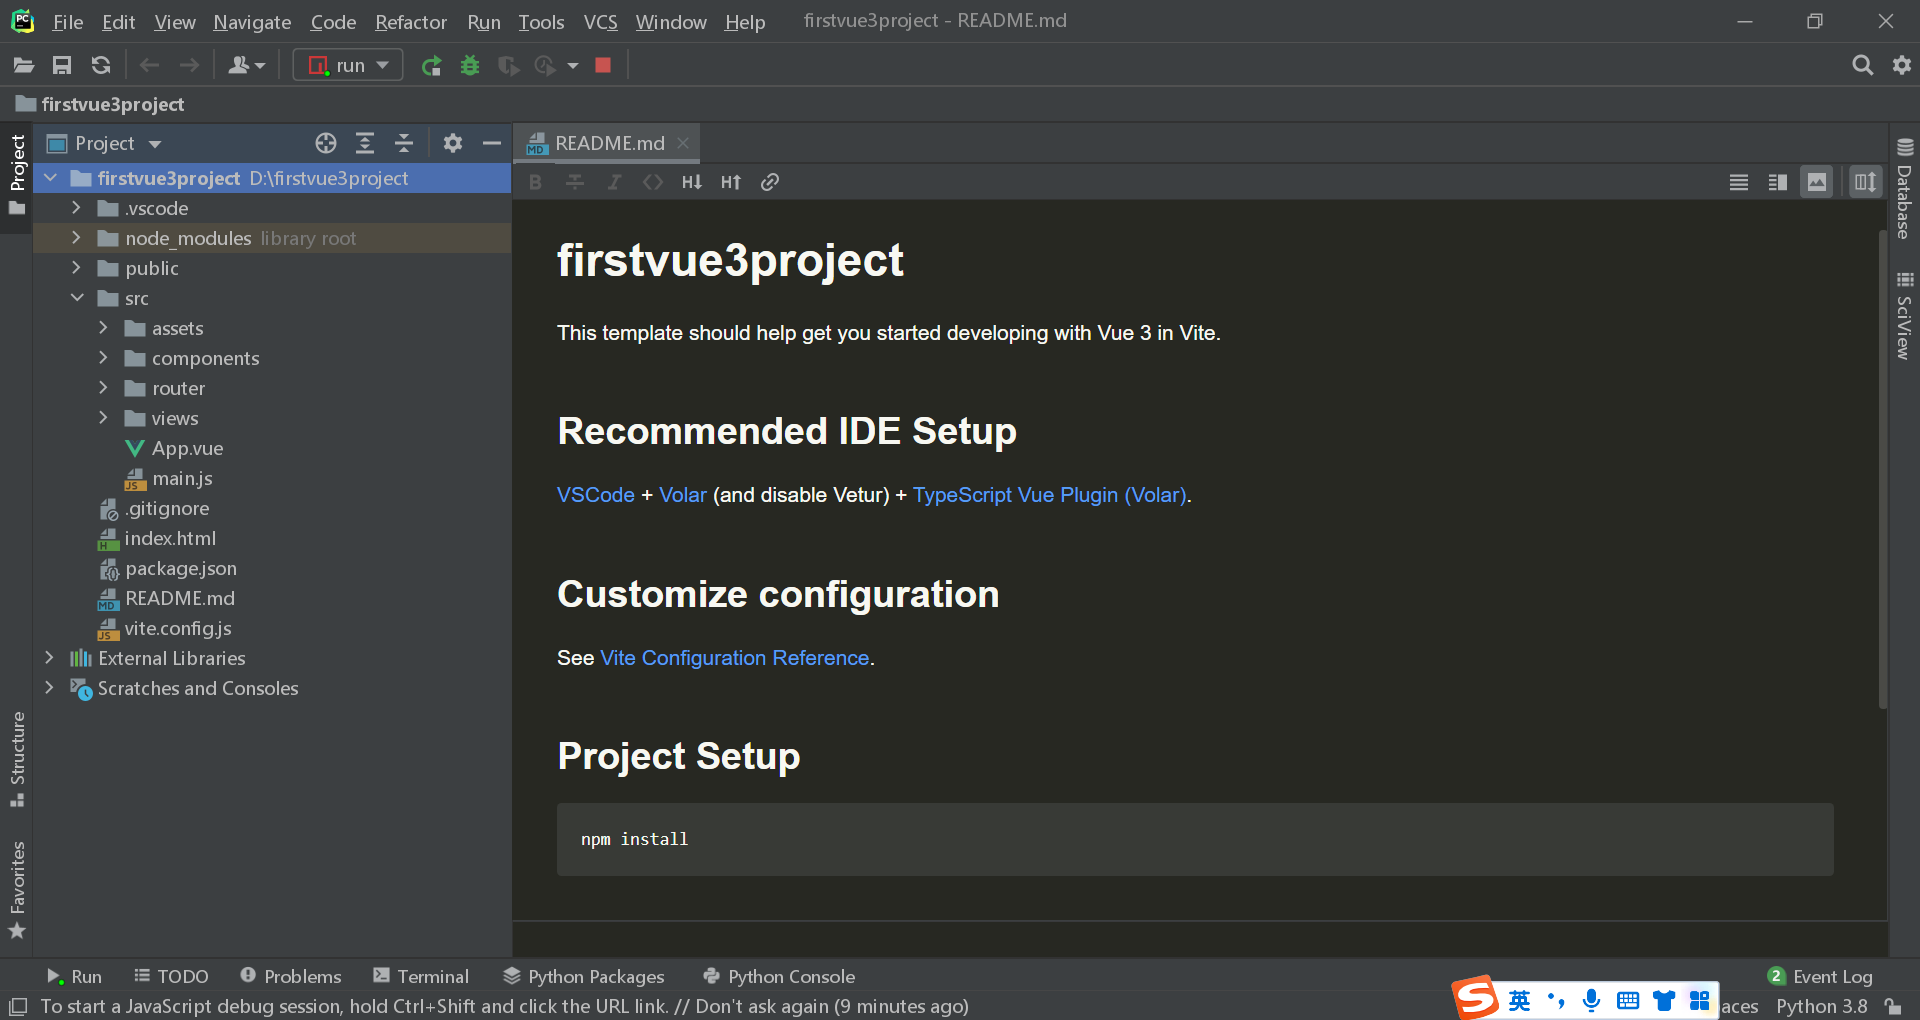
Task: Expand the public folder
Action: click(x=76, y=268)
